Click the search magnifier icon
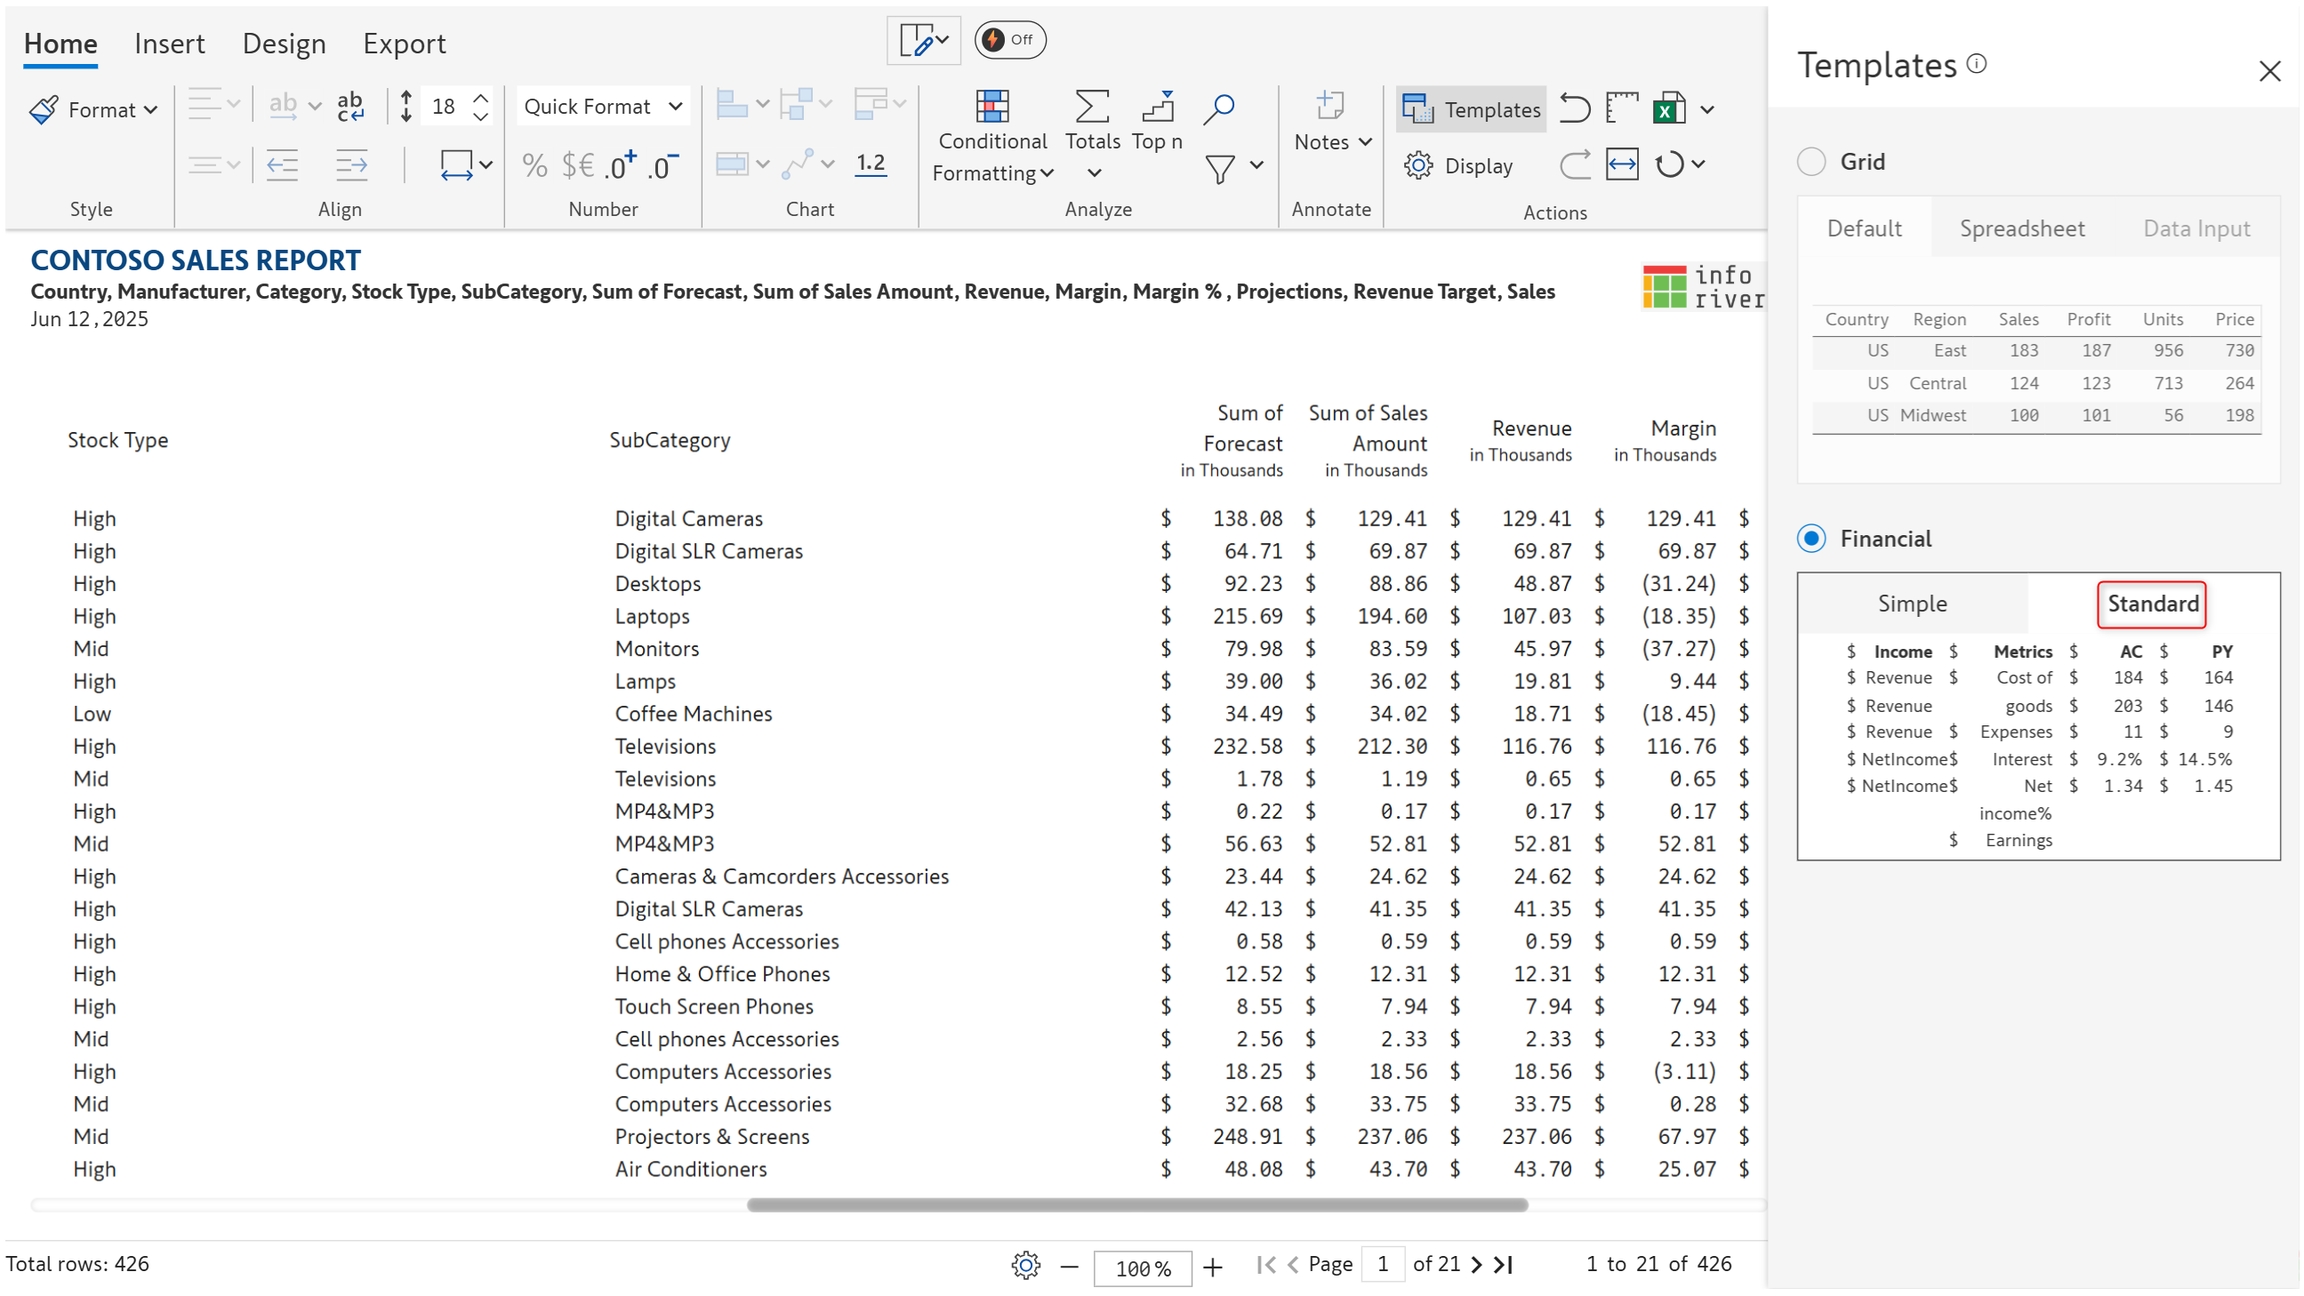Viewport: 2304px width, 1296px height. (1219, 108)
